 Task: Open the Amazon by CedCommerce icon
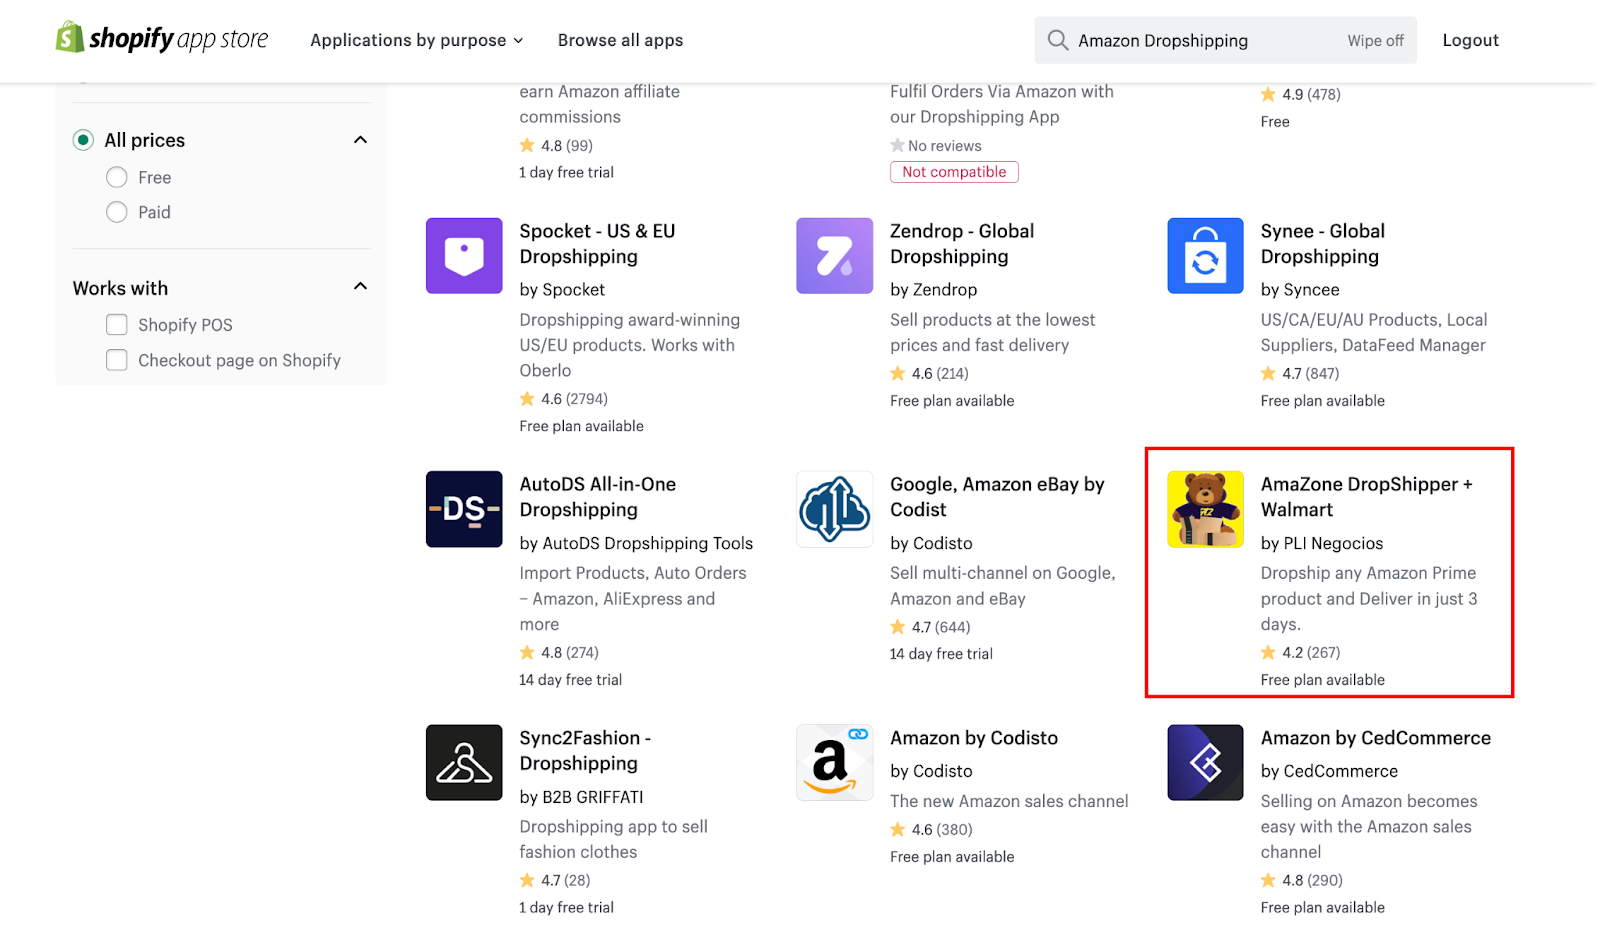pos(1205,763)
